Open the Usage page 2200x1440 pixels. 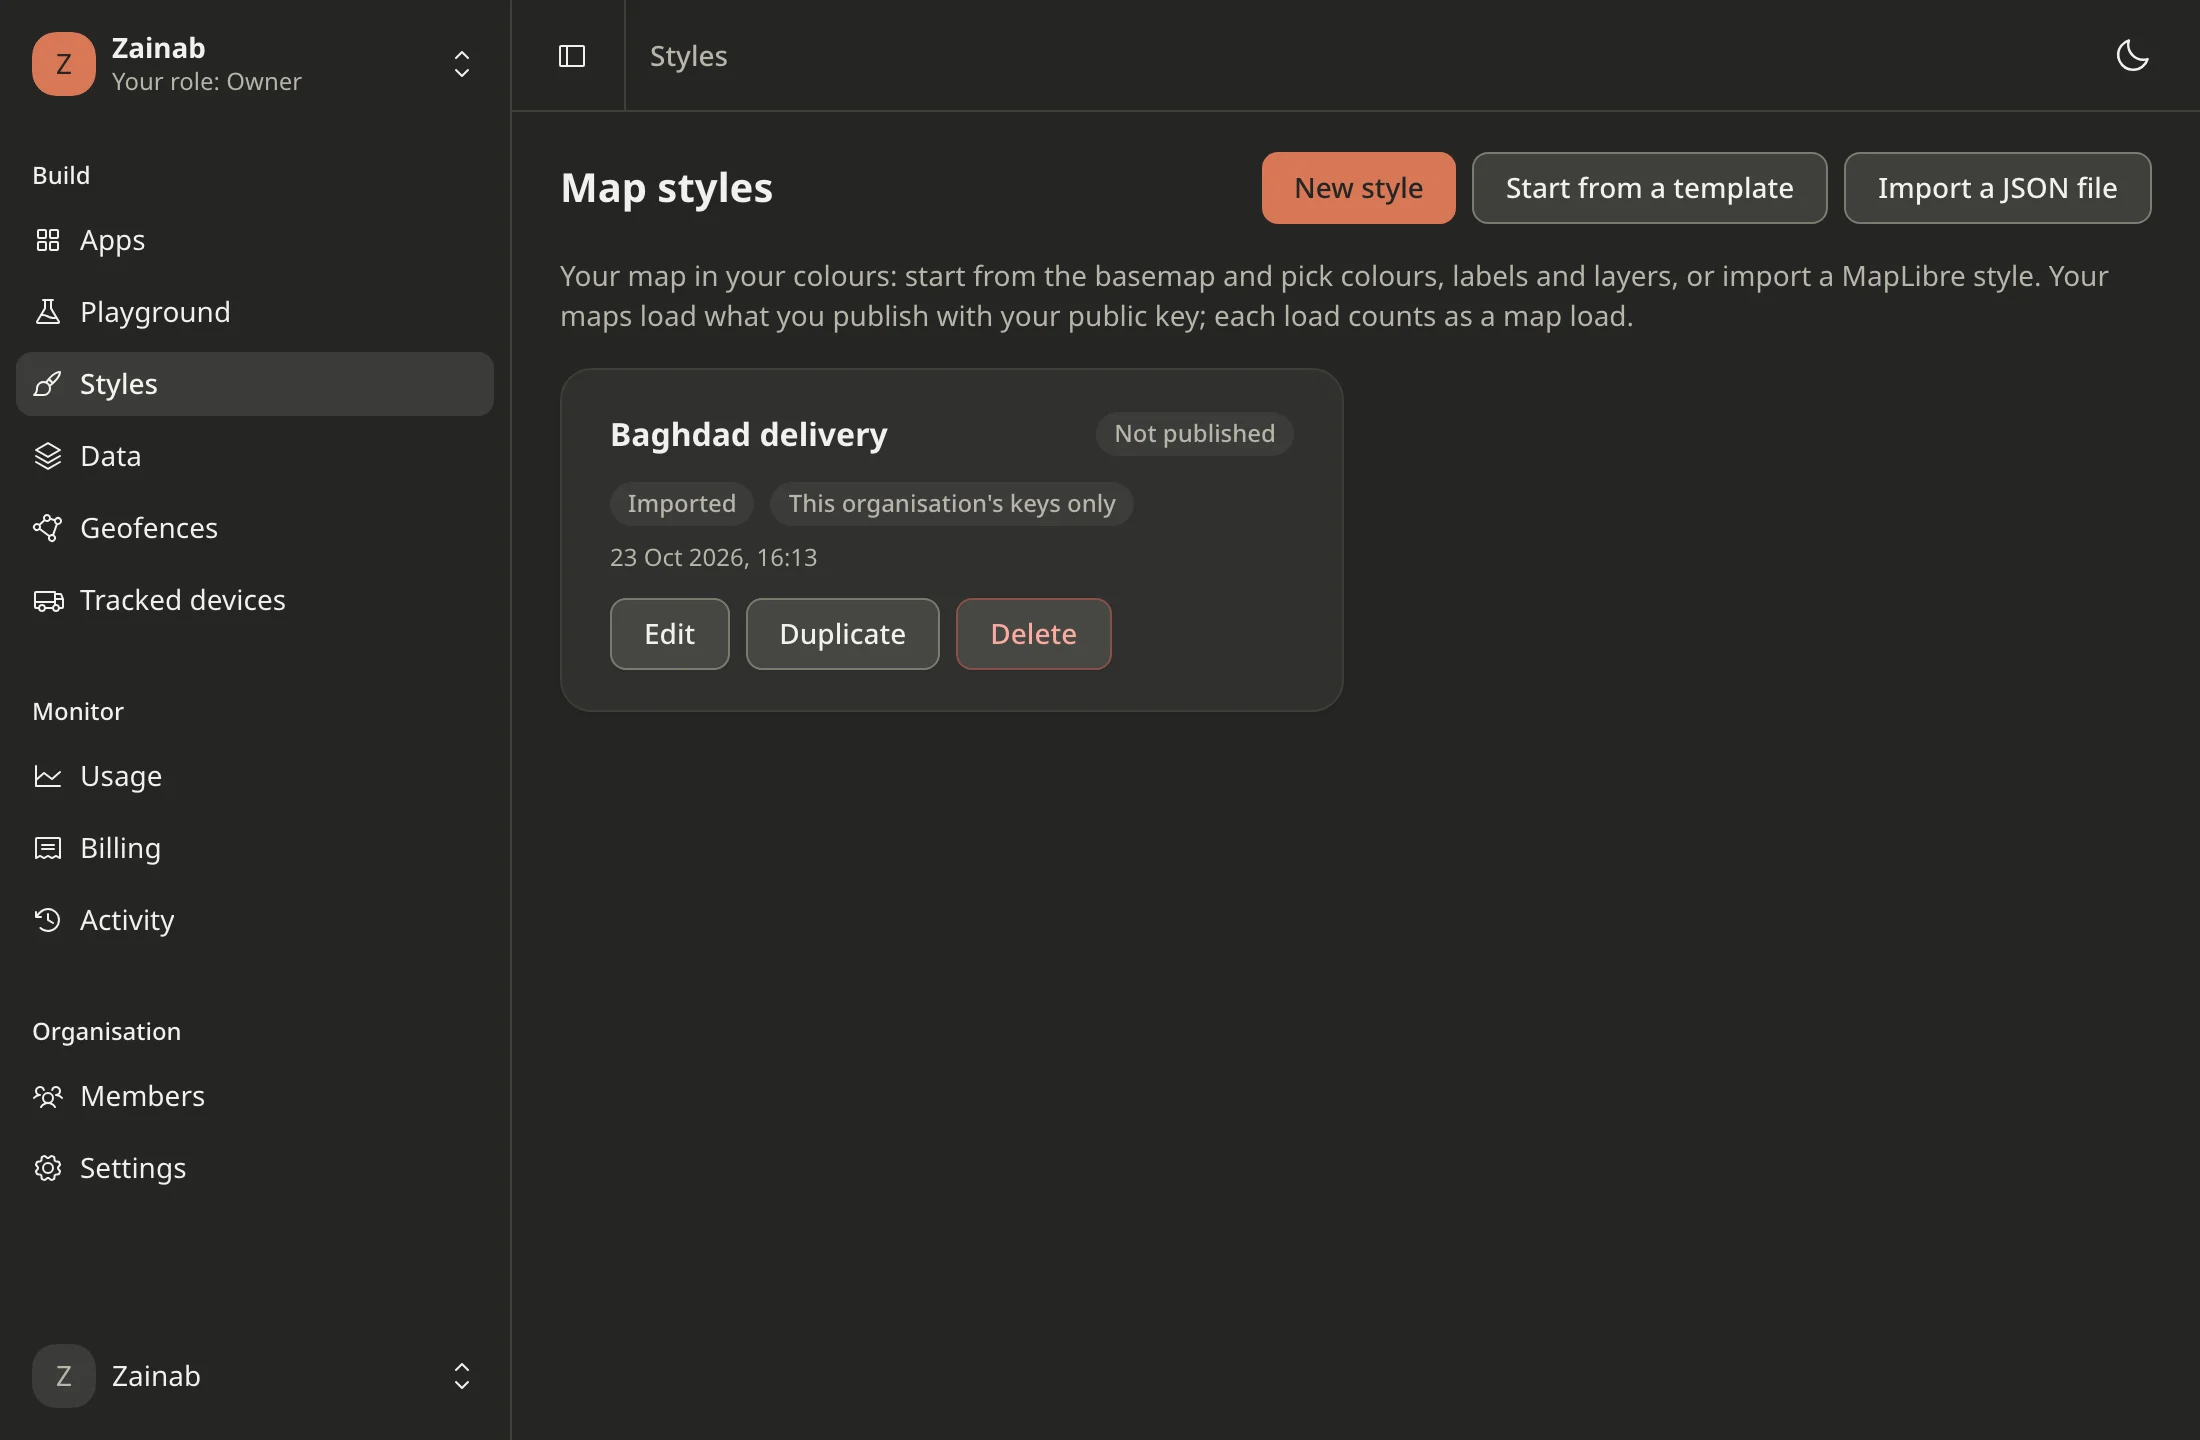(255, 776)
